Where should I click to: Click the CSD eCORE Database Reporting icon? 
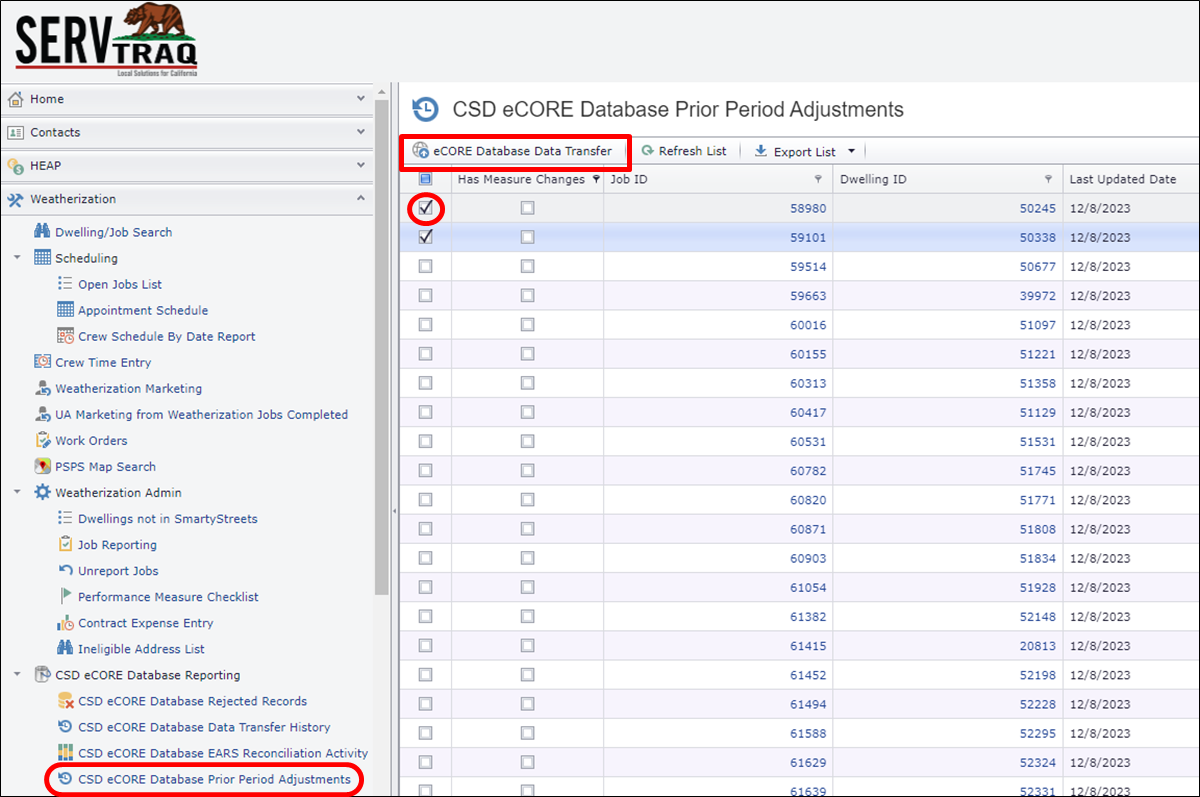point(42,675)
